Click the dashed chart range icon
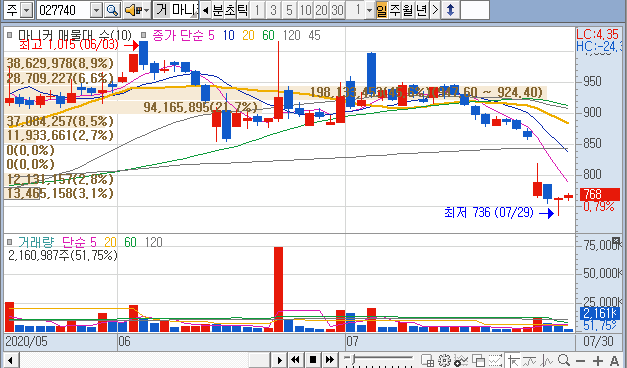The width and height of the screenshot is (627, 368). click(495, 361)
